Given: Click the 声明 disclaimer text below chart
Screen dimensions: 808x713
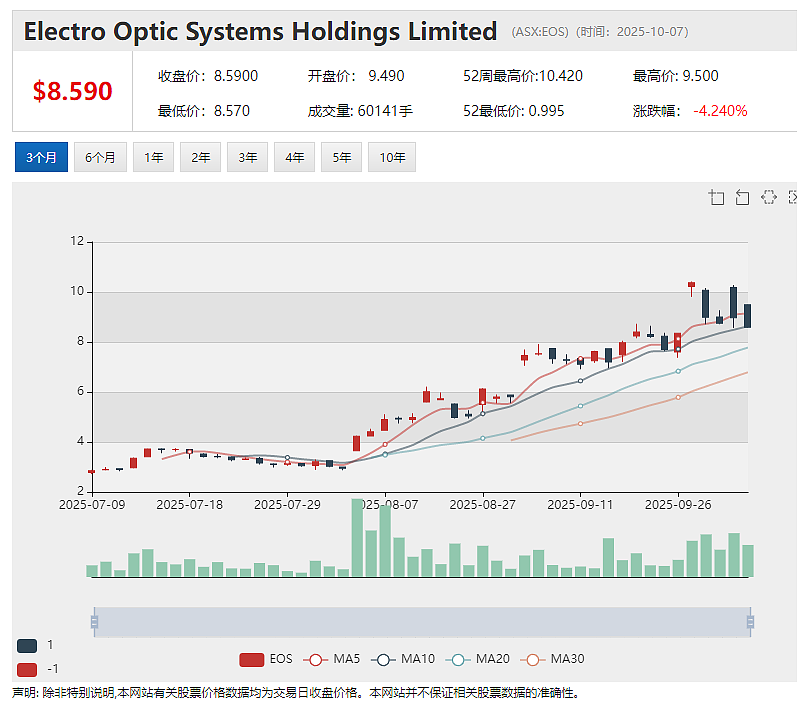Looking at the screenshot, I should point(296,693).
